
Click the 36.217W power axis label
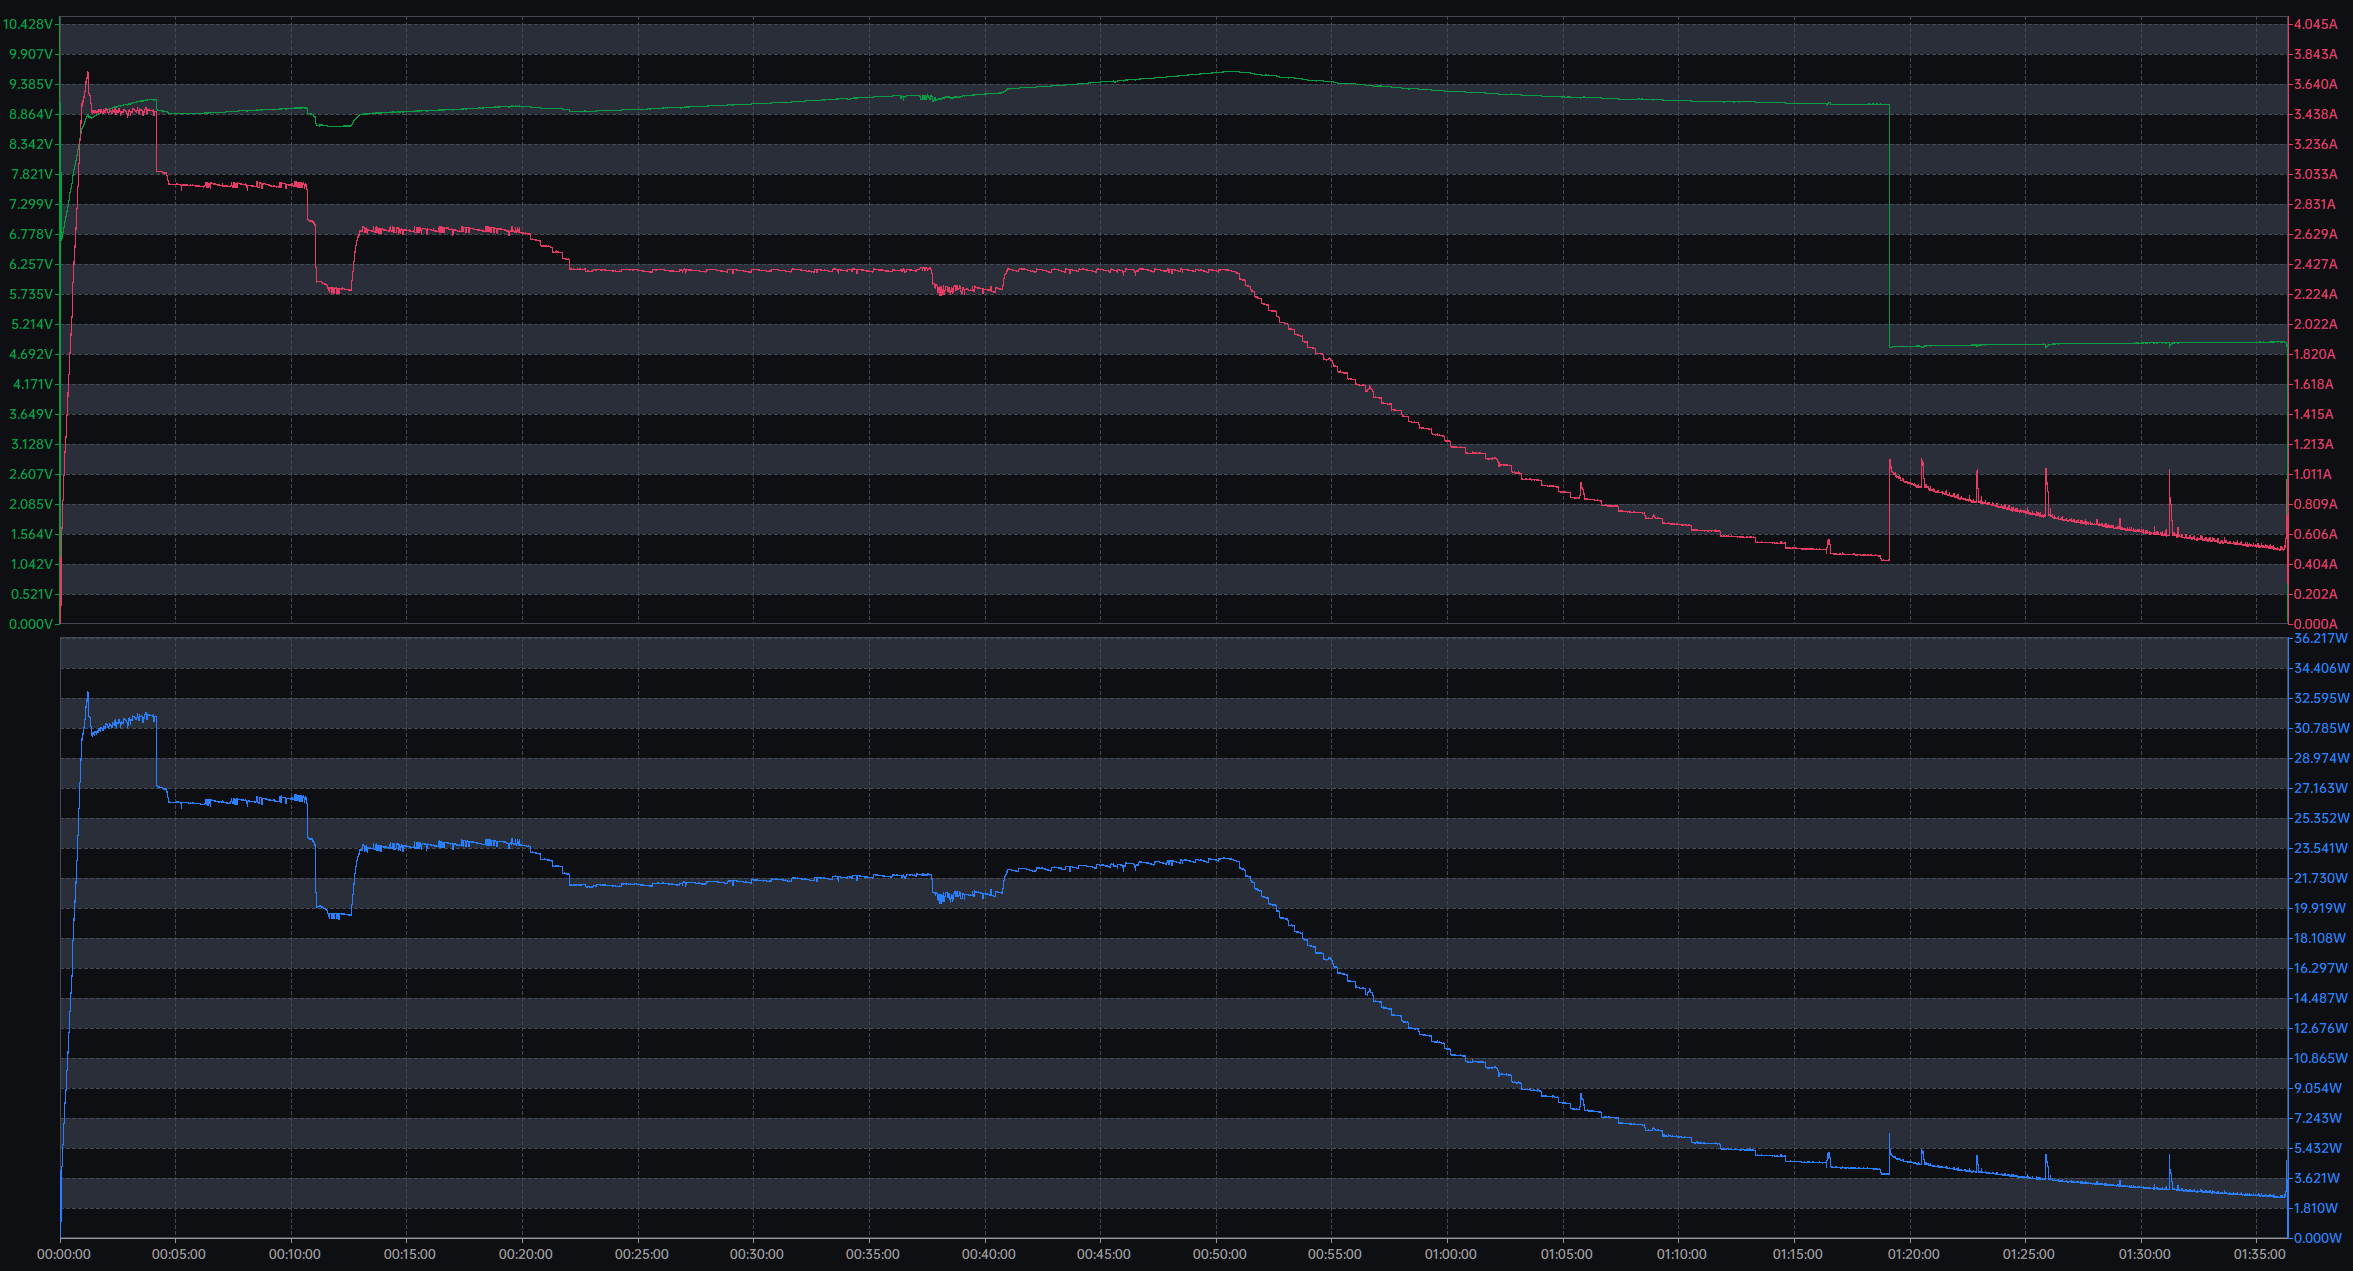pyautogui.click(x=2320, y=638)
